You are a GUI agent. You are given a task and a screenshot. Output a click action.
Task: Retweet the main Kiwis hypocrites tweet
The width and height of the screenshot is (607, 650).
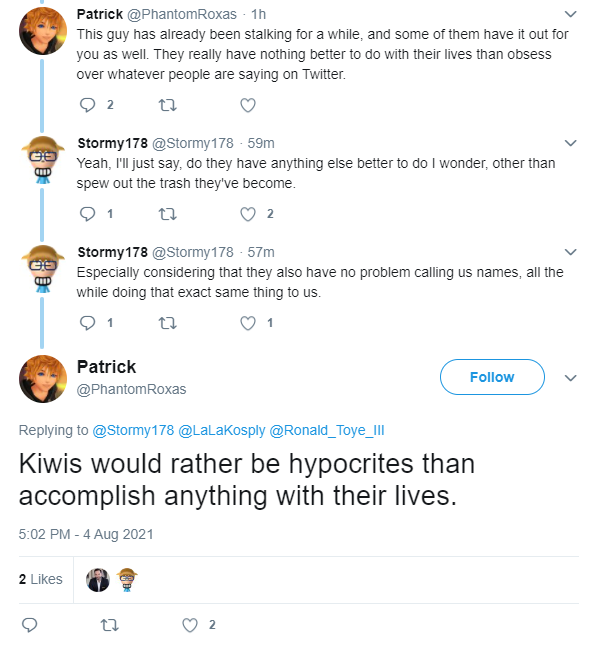pos(110,625)
